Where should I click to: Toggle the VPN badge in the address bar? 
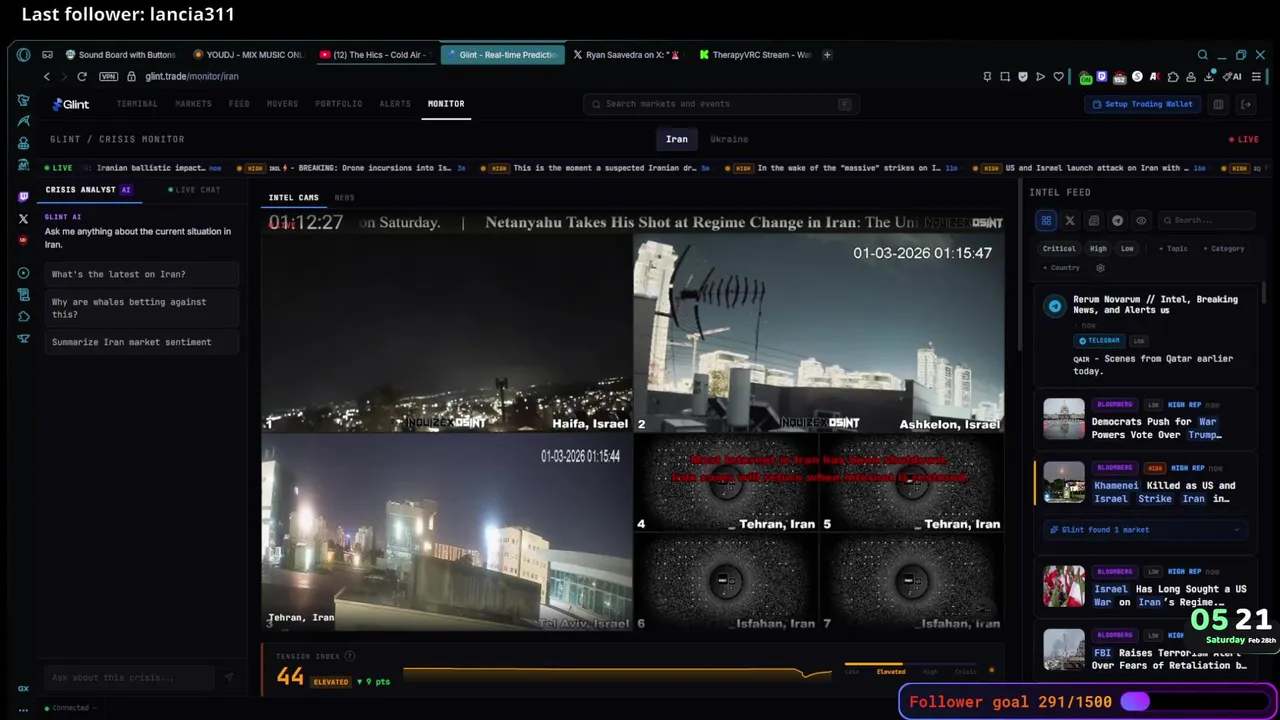pos(108,76)
